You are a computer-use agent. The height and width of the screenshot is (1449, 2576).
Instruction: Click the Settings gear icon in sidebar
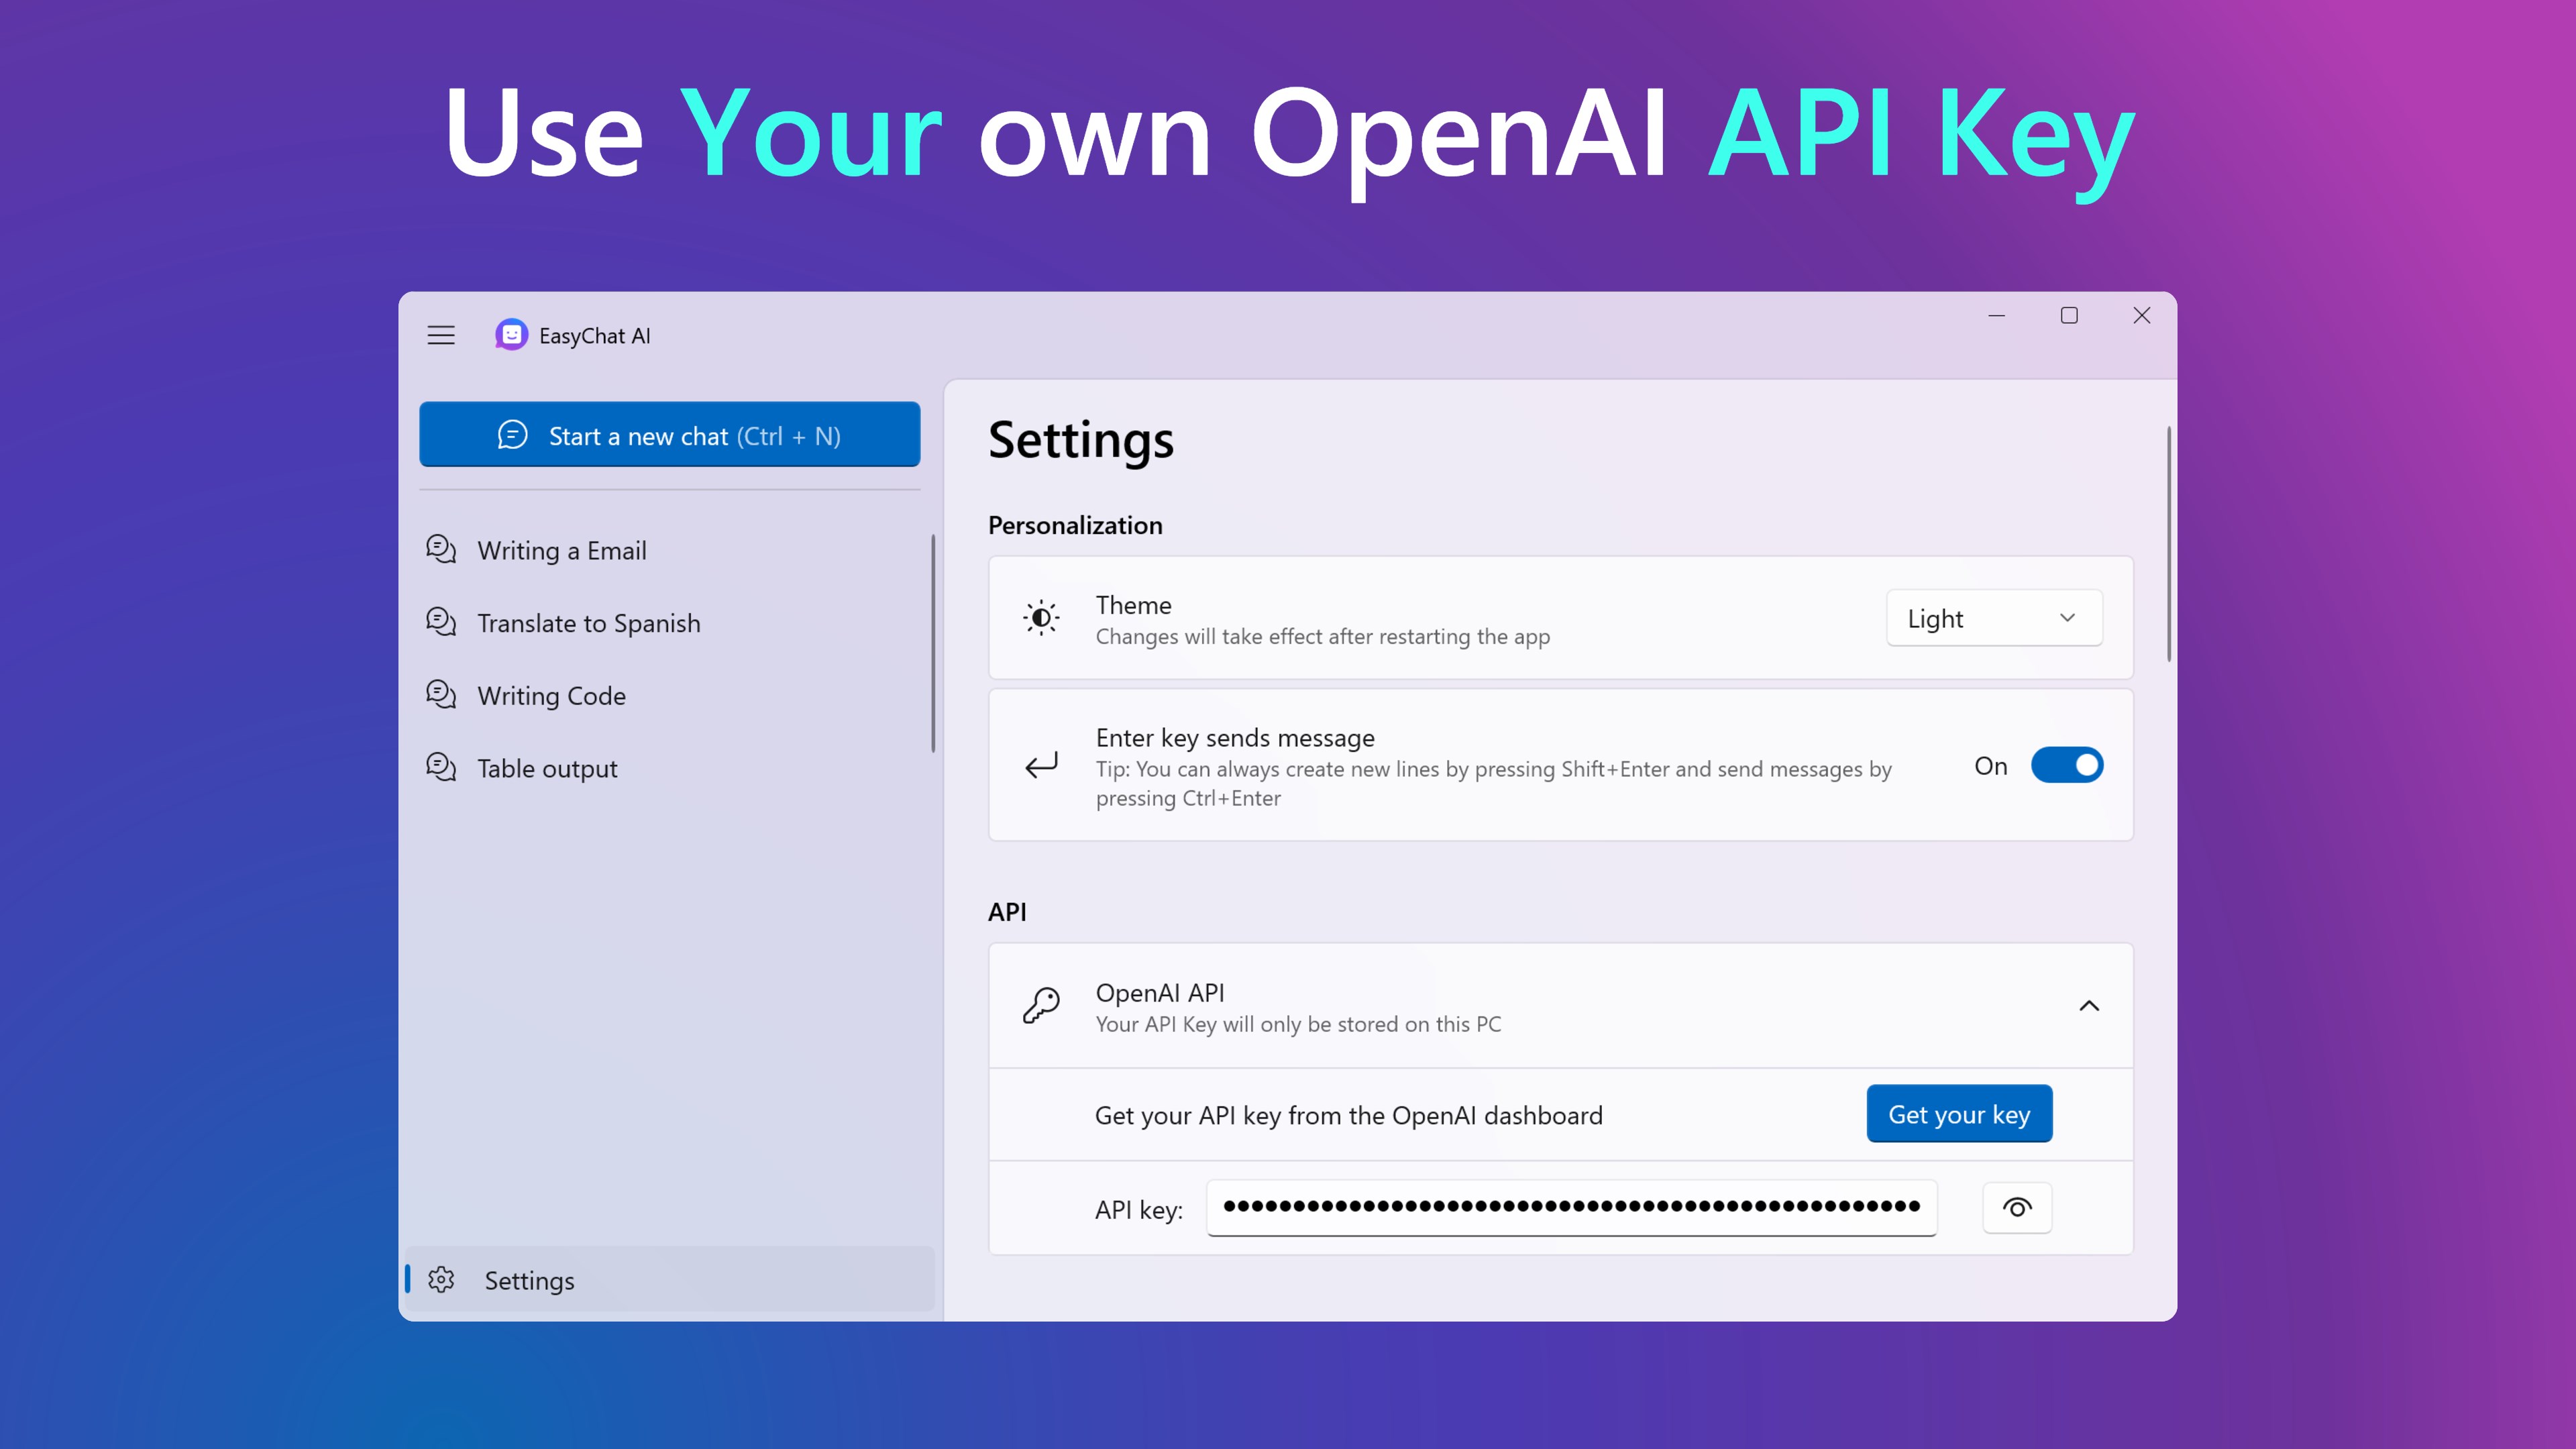[x=441, y=1279]
